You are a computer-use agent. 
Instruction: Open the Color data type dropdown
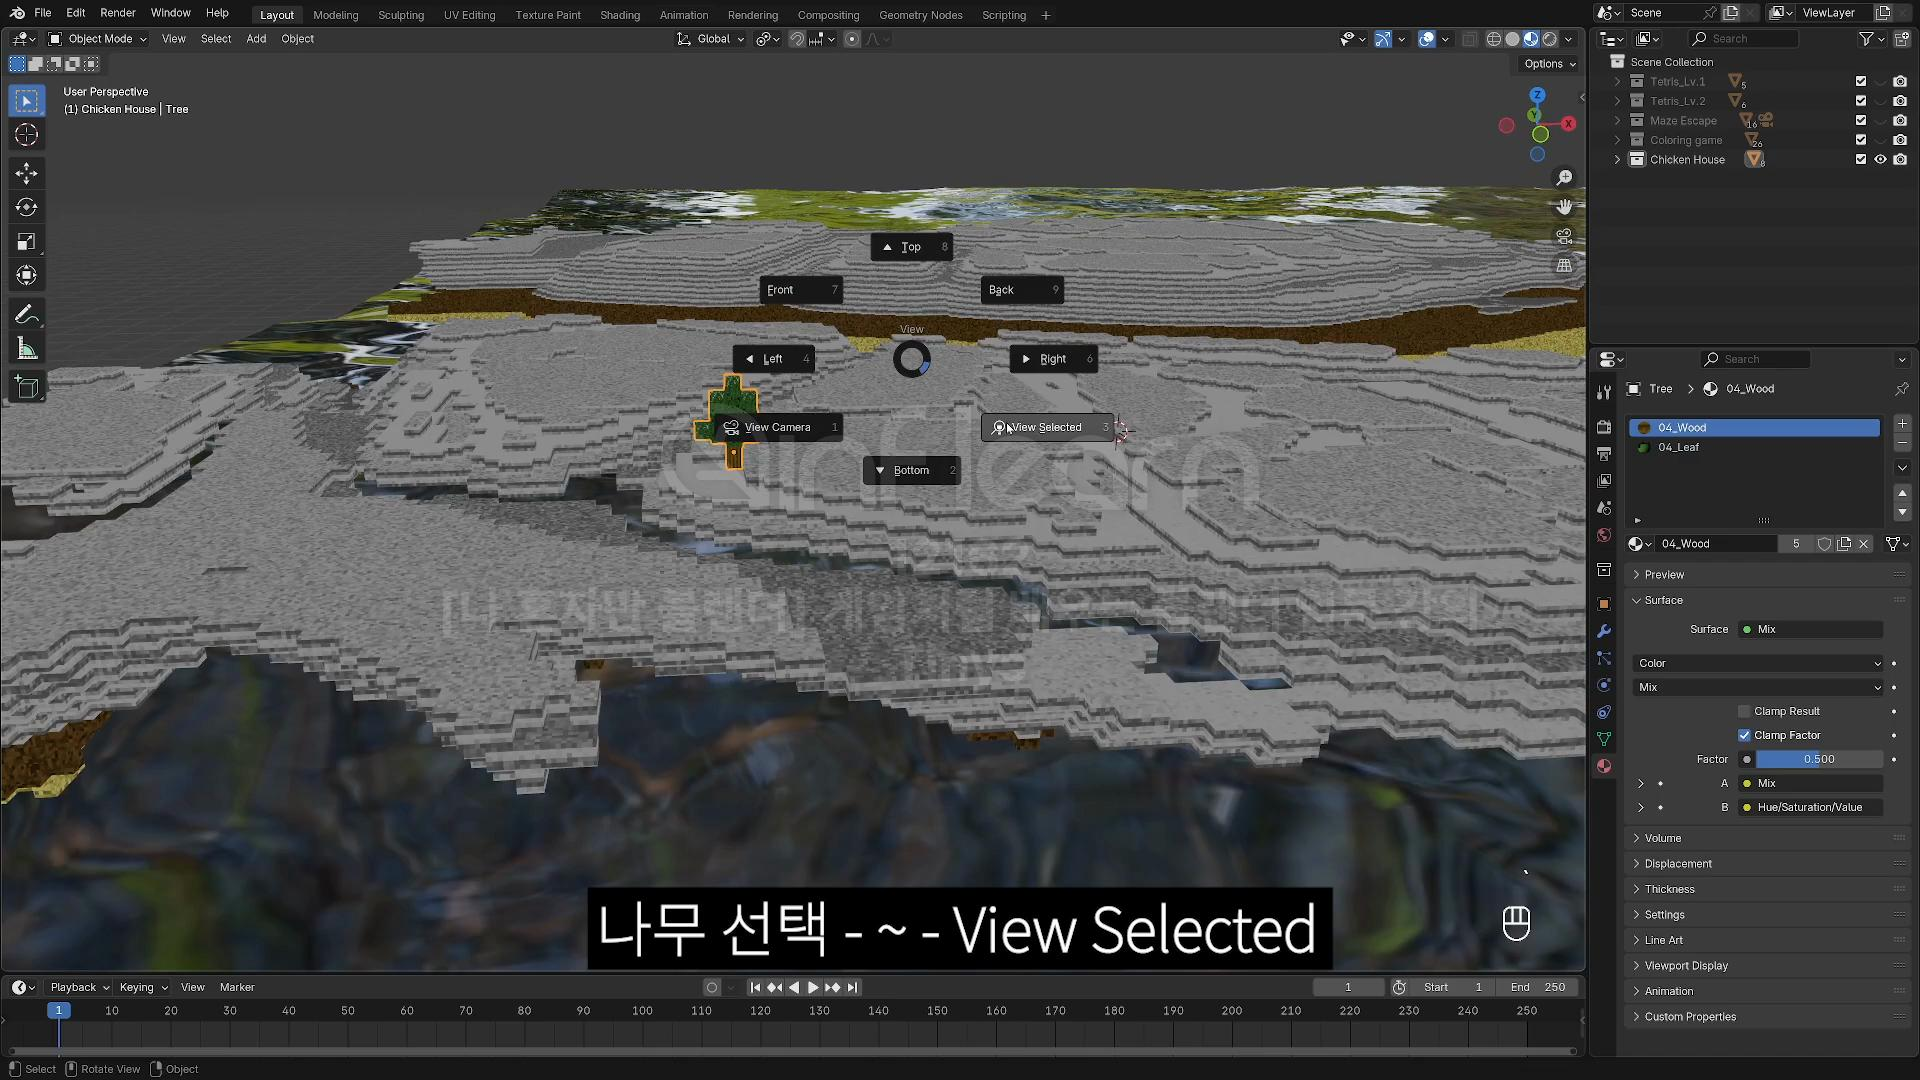click(x=1758, y=664)
